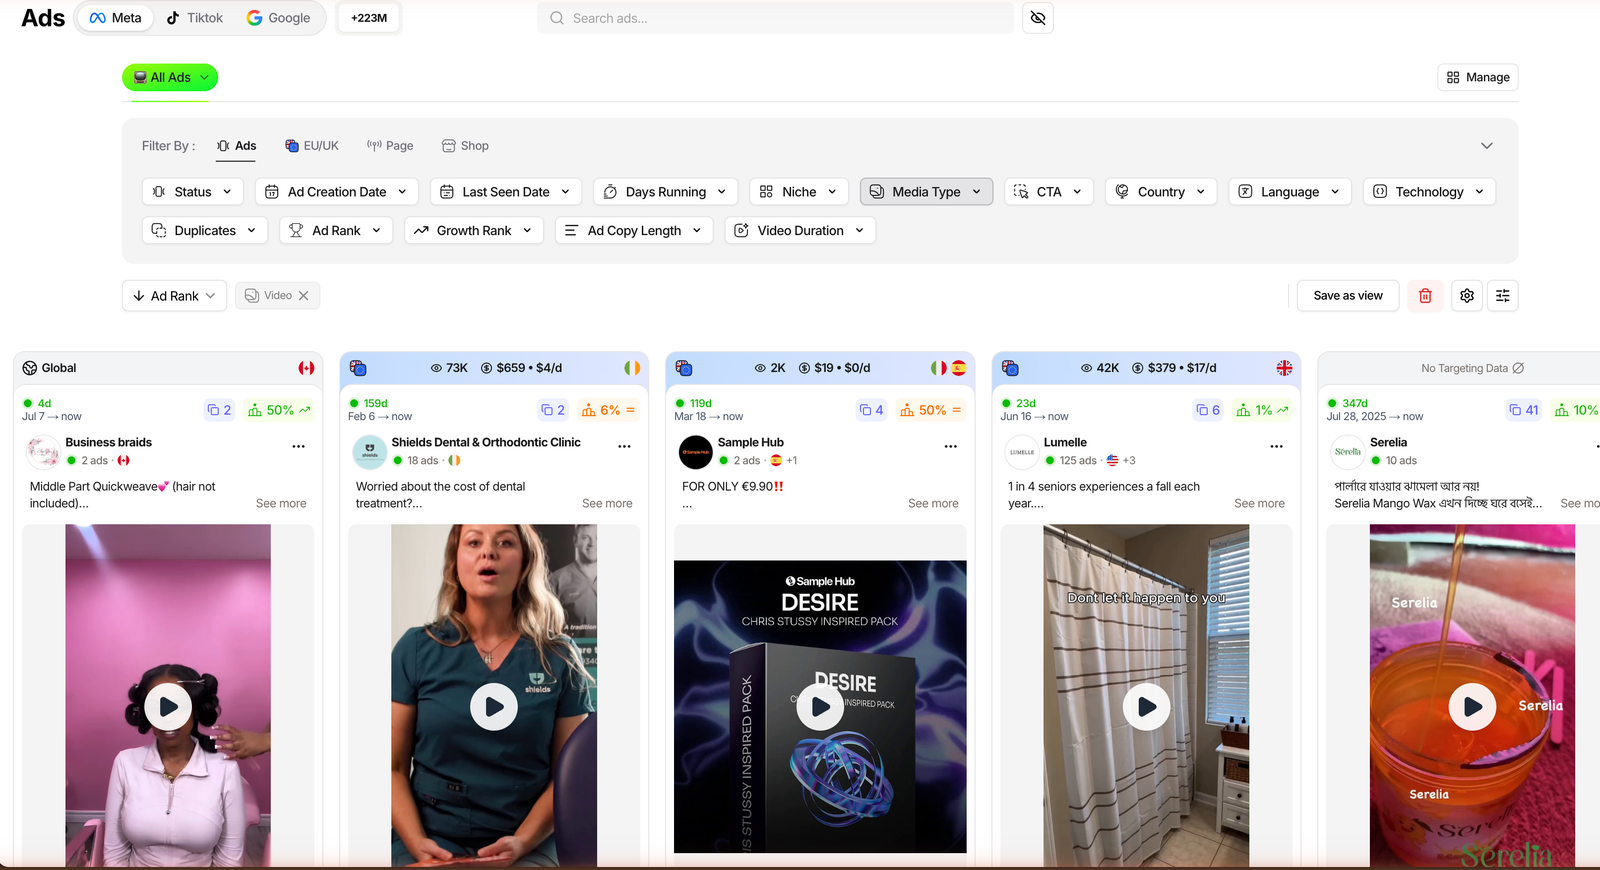Viewport: 1600px width, 870px height.
Task: Open the All Ads green button
Action: tap(170, 77)
